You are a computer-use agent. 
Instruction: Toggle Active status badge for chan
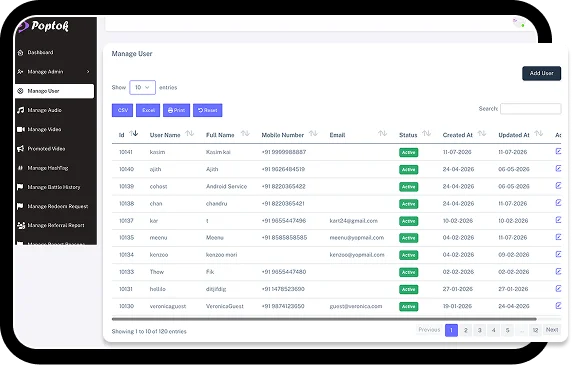tap(409, 204)
